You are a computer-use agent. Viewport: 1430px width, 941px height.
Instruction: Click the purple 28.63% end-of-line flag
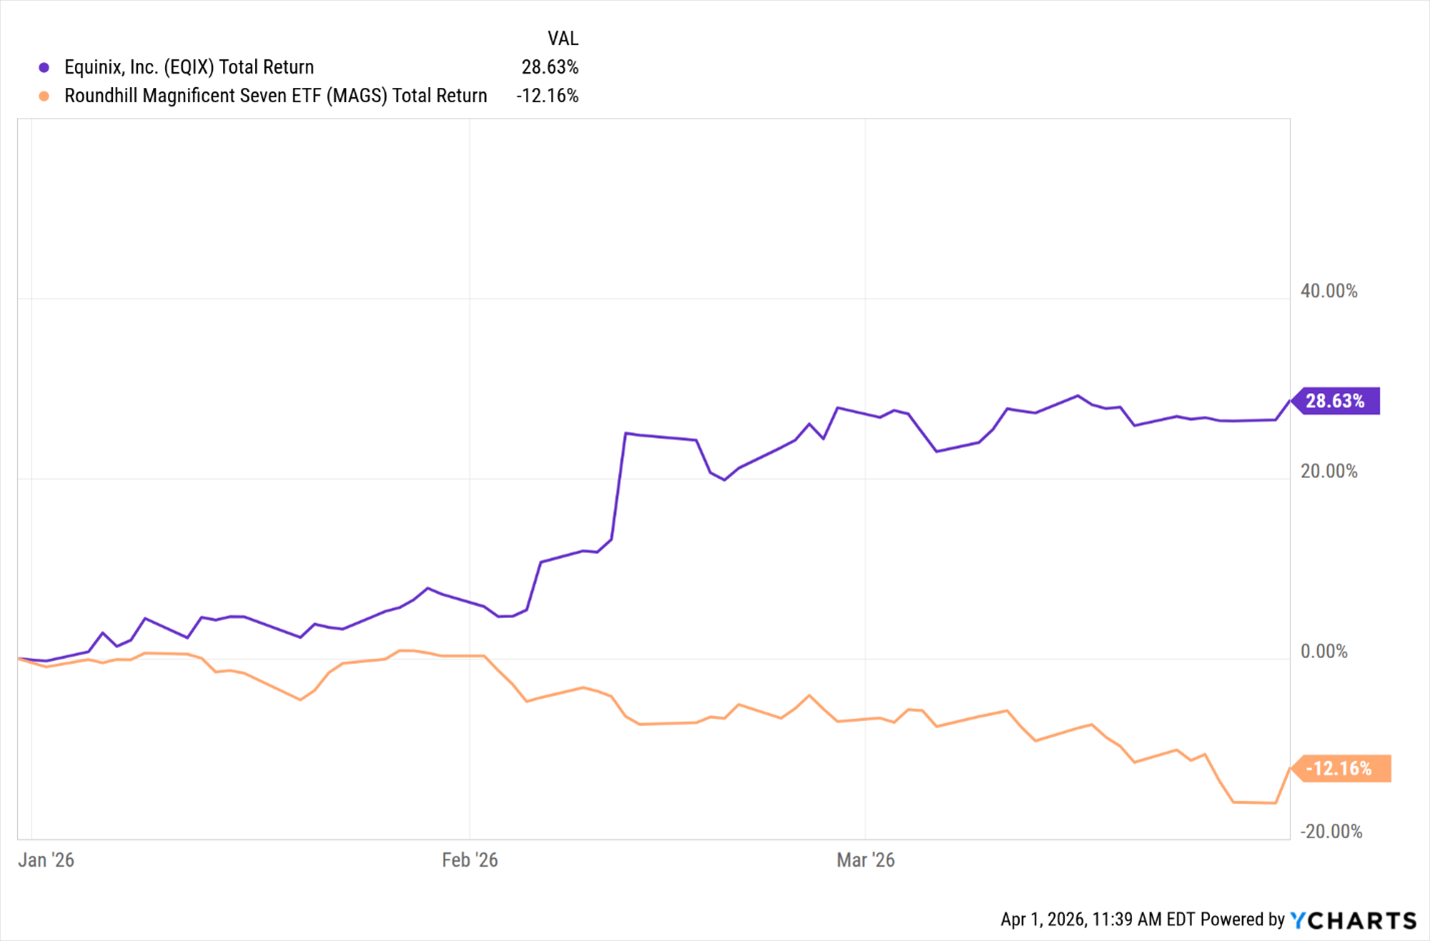(x=1335, y=401)
